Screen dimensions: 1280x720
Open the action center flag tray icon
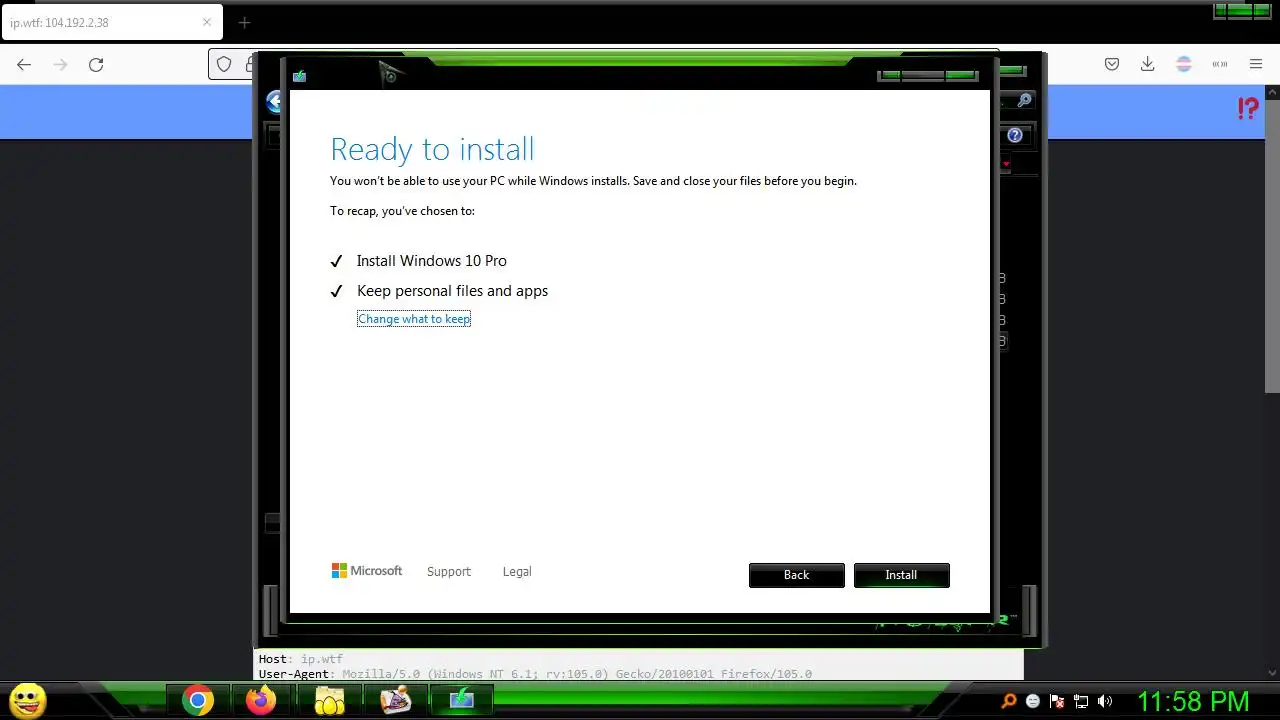pos(1057,701)
